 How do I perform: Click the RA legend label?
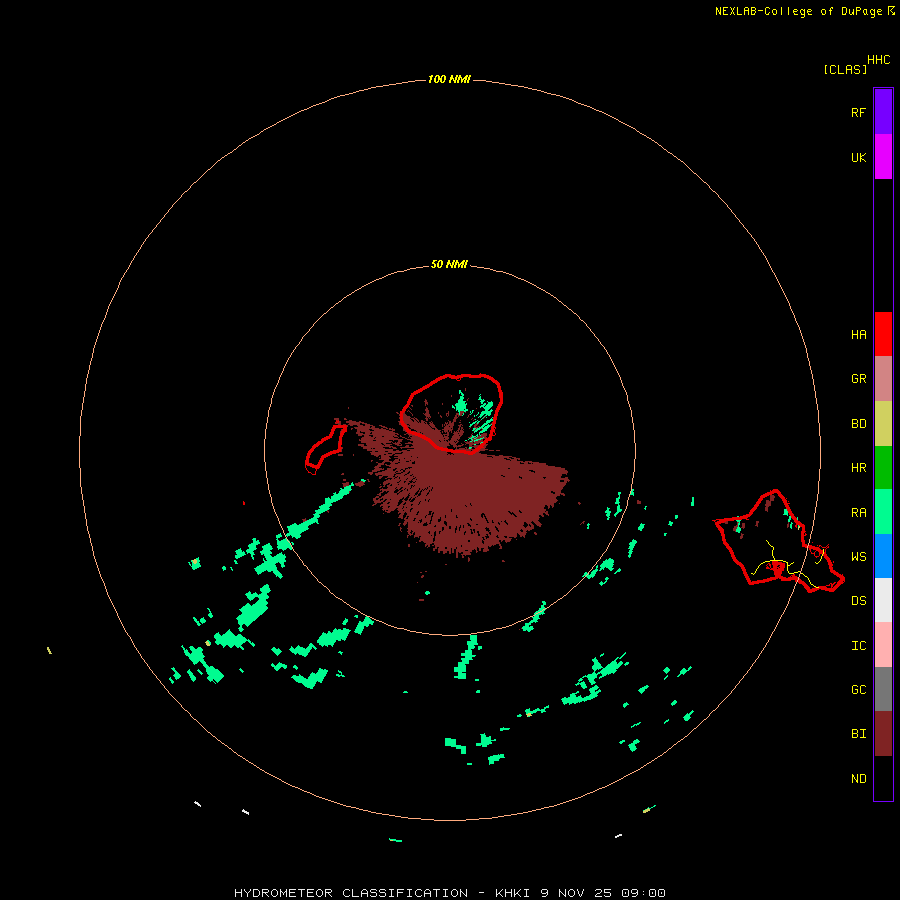point(858,513)
